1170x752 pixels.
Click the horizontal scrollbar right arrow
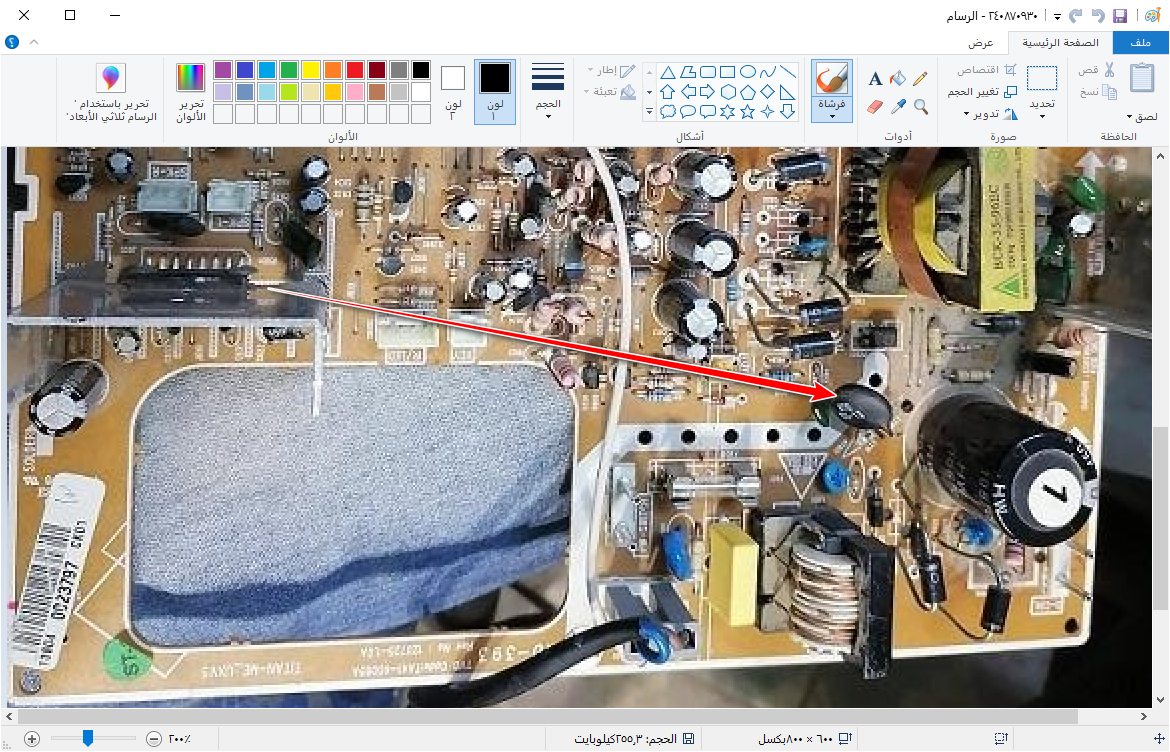tap(1144, 716)
